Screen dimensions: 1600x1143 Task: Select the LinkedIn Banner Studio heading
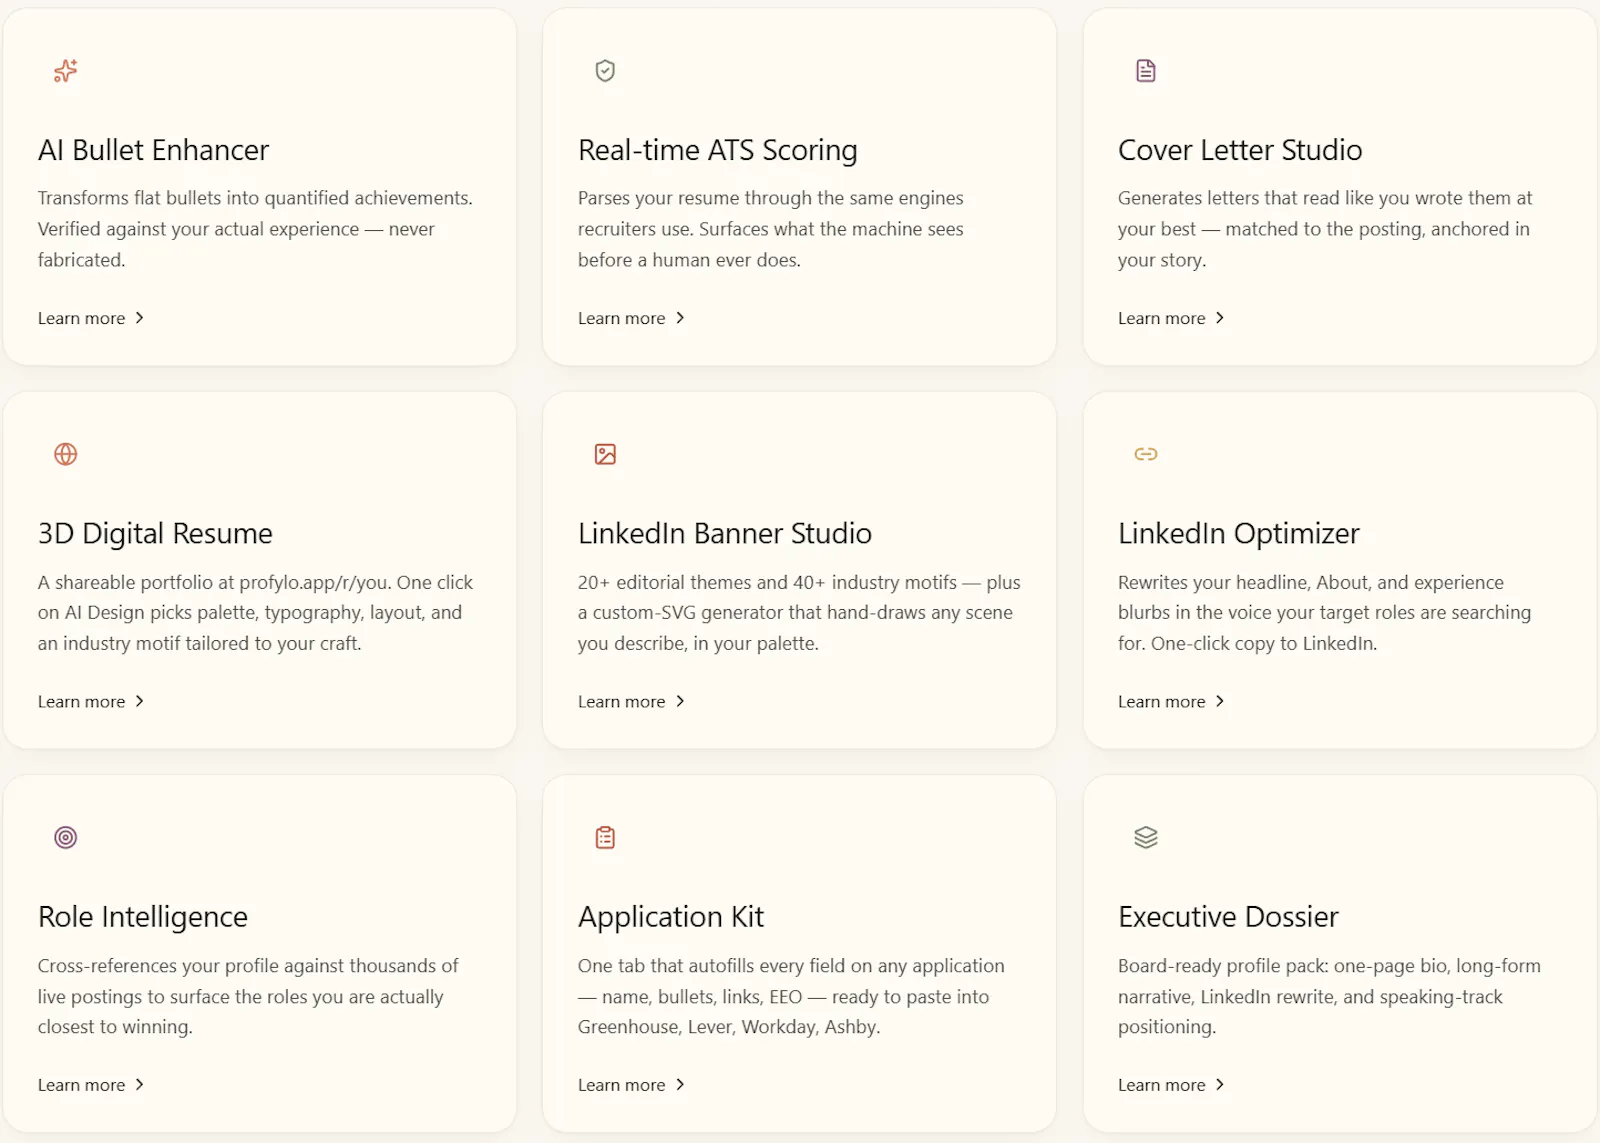[x=725, y=533]
